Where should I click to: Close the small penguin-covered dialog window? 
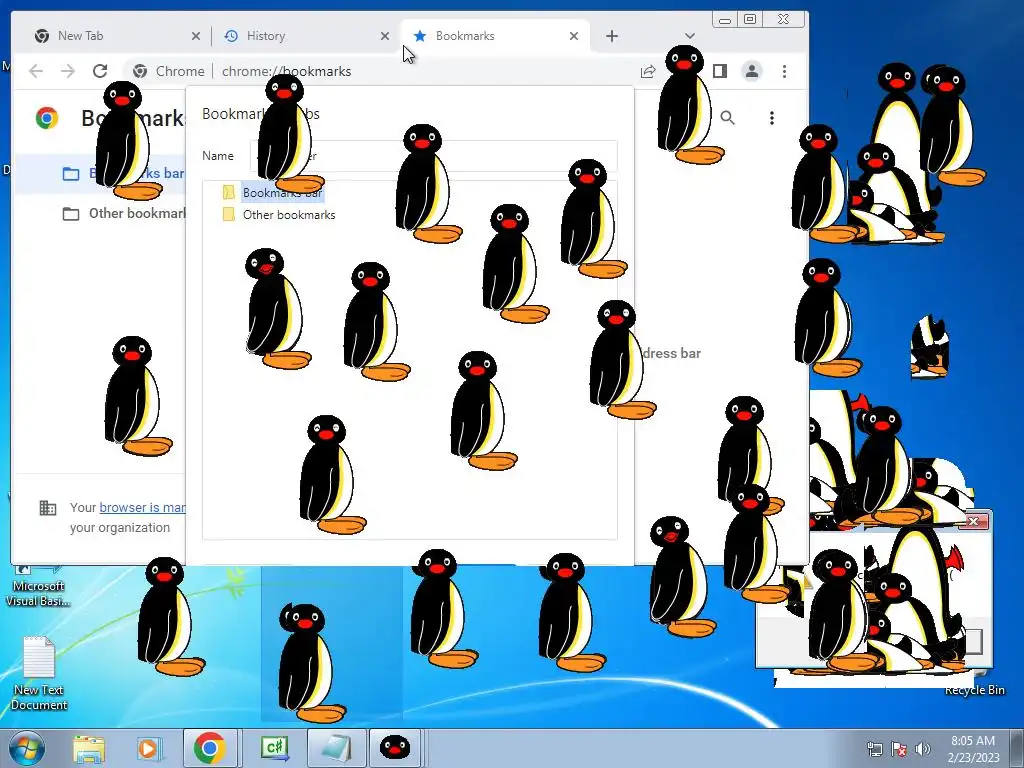click(x=974, y=521)
